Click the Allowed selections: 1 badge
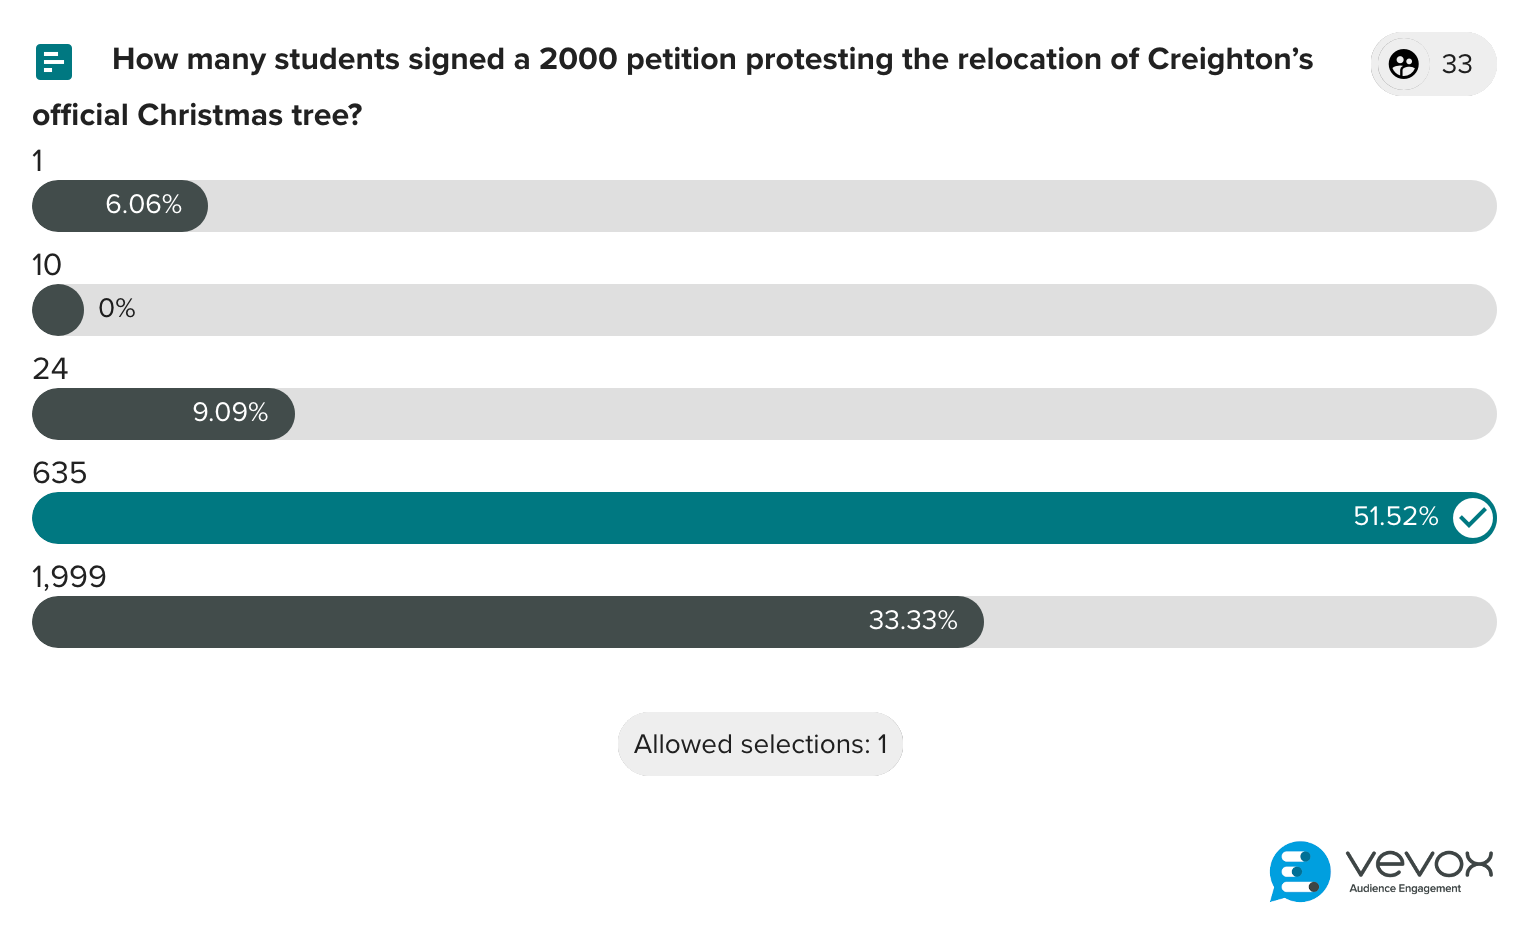Image resolution: width=1529 pixels, height=936 pixels. tap(760, 744)
